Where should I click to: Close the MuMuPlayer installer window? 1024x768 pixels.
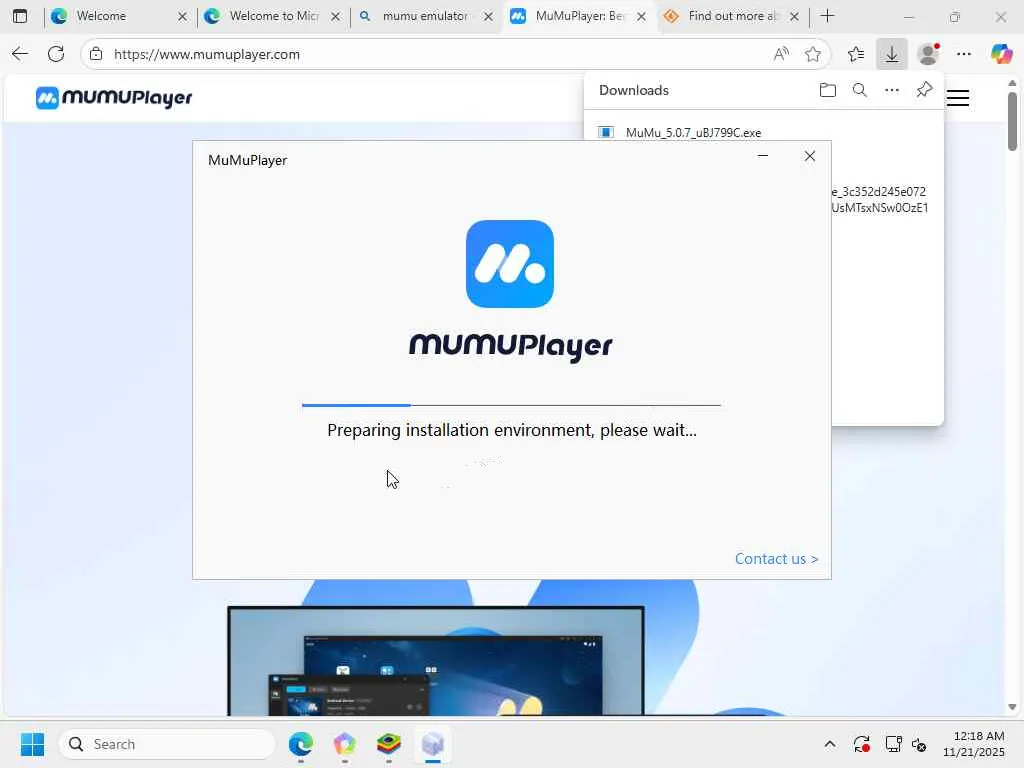pyautogui.click(x=810, y=155)
